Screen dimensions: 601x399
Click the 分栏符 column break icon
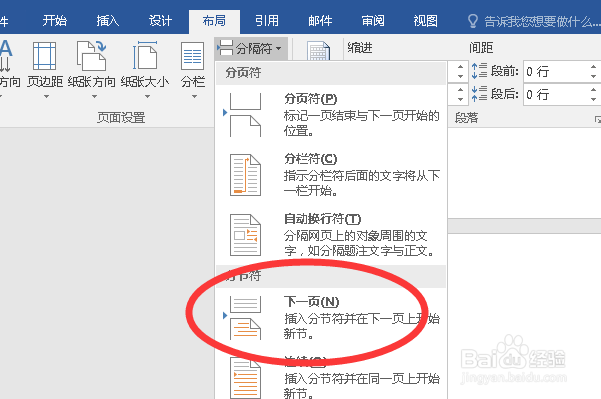[x=245, y=175]
